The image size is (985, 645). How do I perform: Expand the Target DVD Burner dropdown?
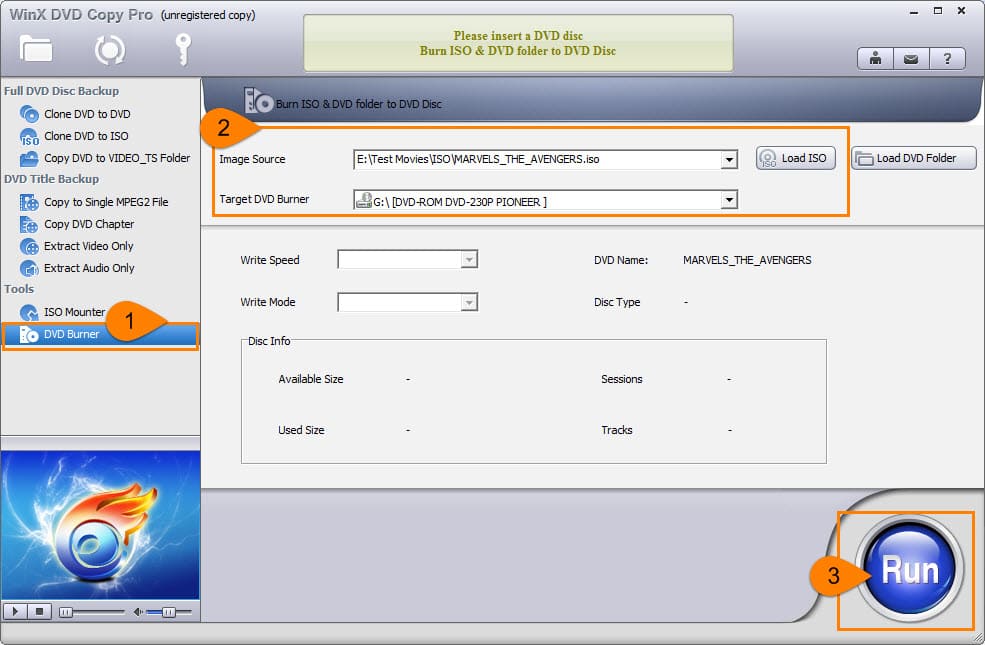(x=729, y=201)
